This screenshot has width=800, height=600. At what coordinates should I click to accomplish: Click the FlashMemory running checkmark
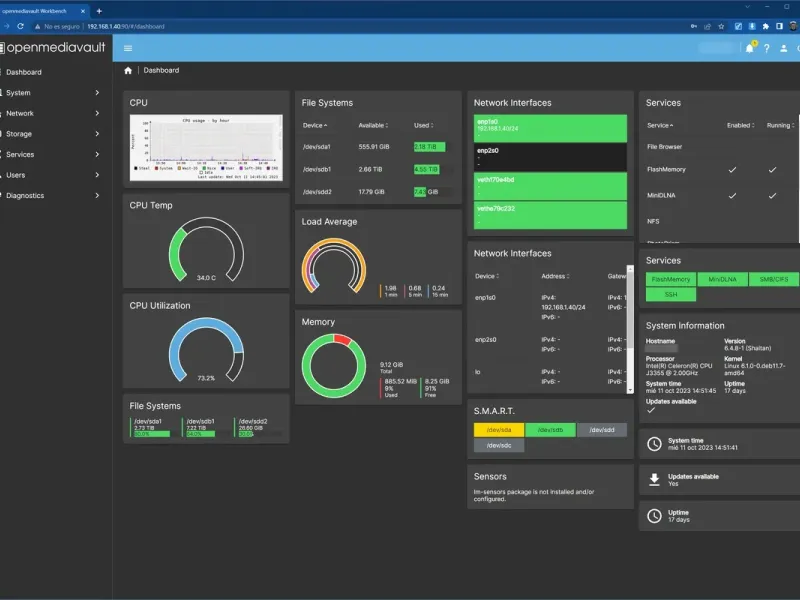(x=772, y=169)
